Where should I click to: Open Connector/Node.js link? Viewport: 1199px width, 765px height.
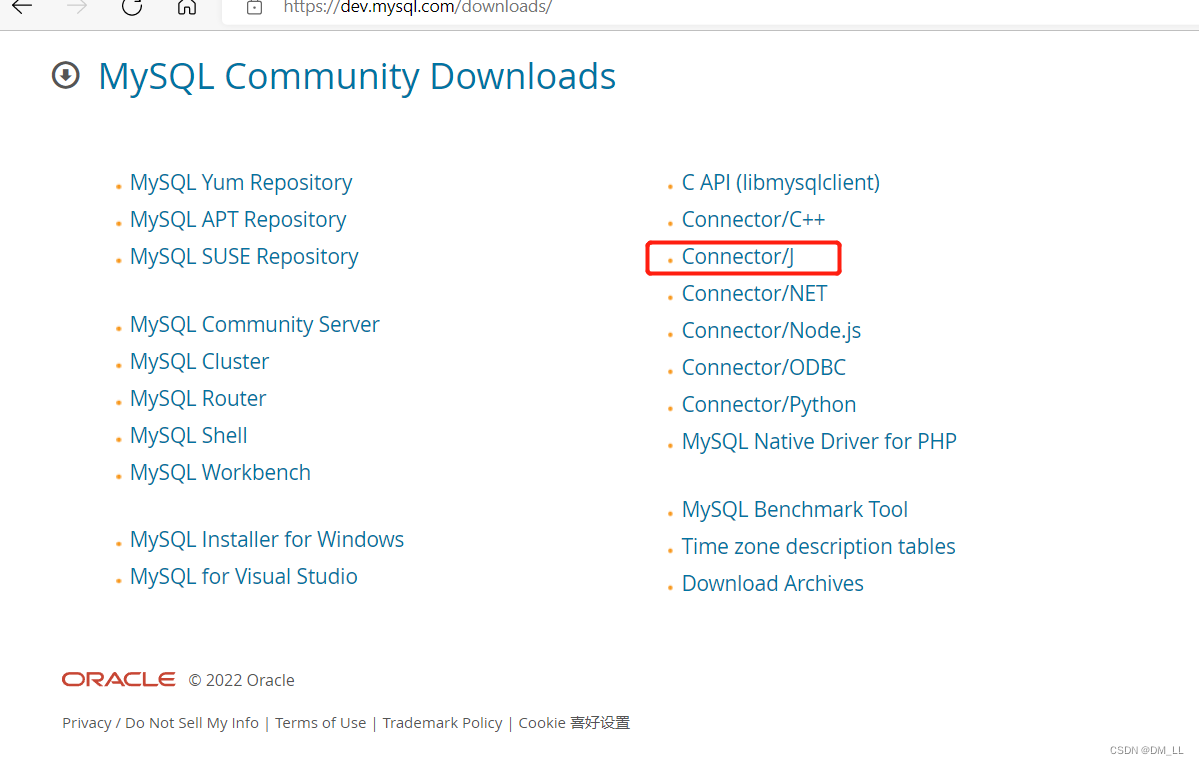[x=772, y=330]
